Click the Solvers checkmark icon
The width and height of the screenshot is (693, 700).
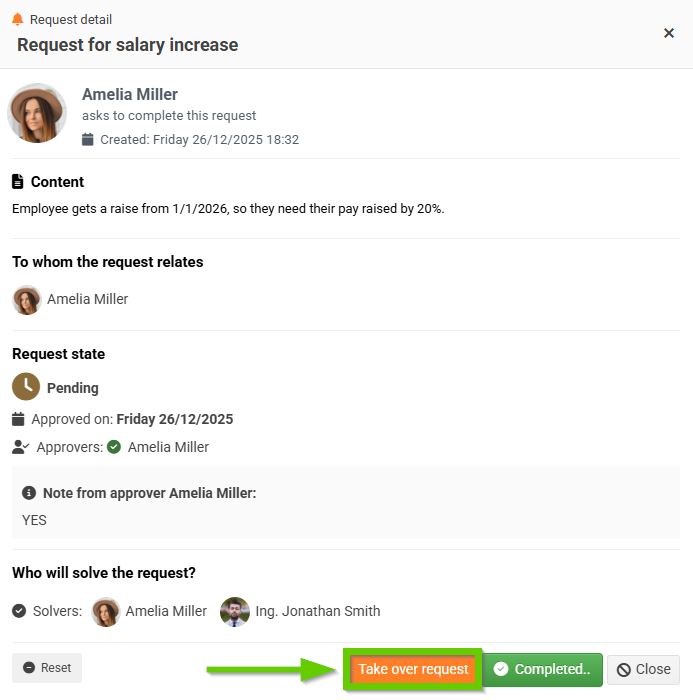point(19,611)
